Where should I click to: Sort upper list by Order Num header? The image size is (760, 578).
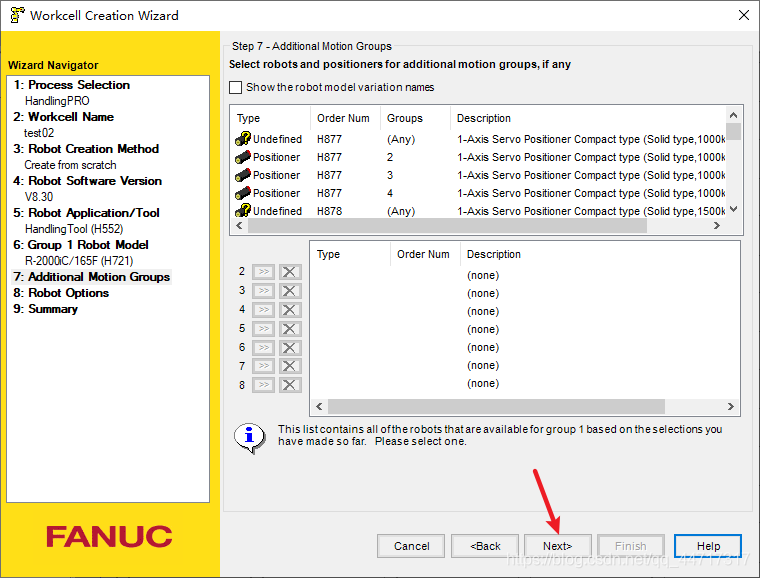(345, 118)
